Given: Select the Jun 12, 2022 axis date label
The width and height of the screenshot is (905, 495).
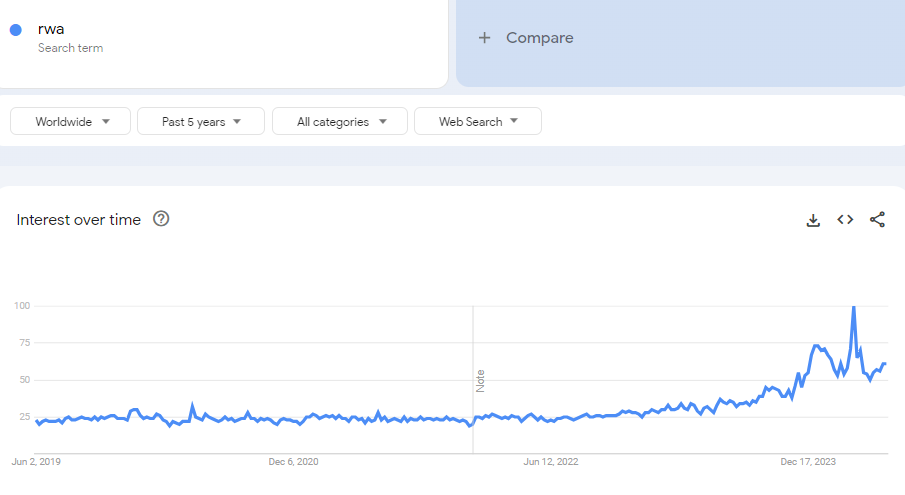Looking at the screenshot, I should [551, 462].
